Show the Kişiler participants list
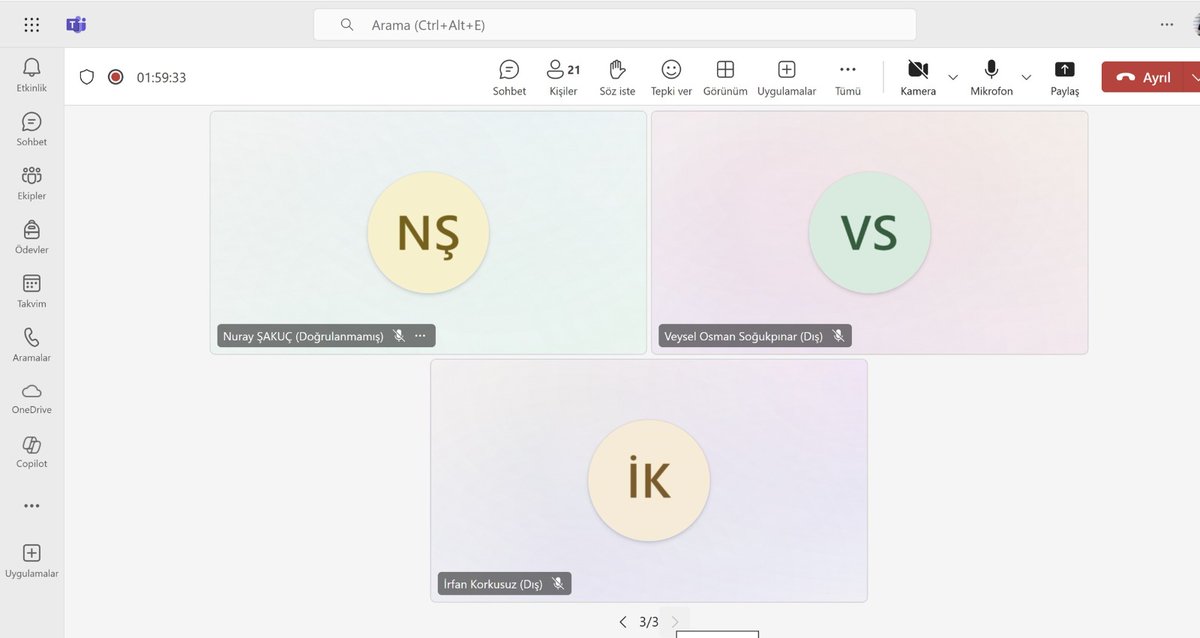 pos(563,78)
